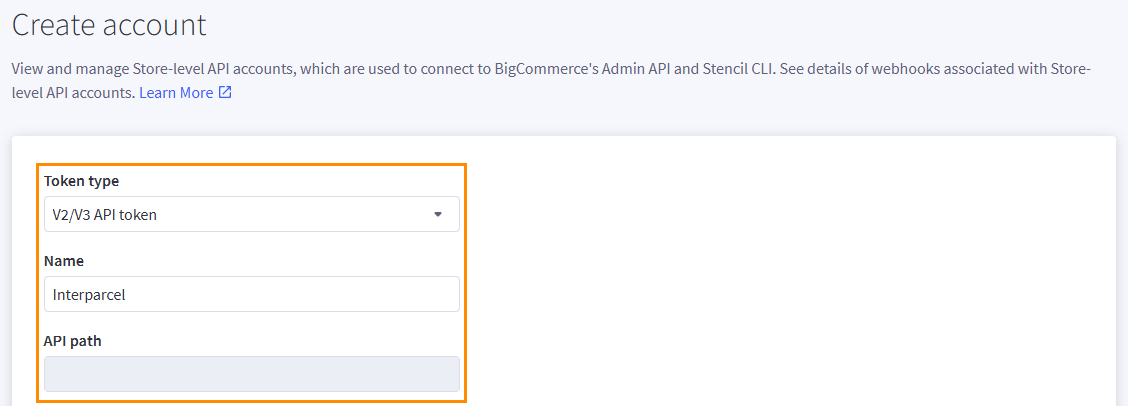Select the V2/V3 API token value text

(x=104, y=214)
